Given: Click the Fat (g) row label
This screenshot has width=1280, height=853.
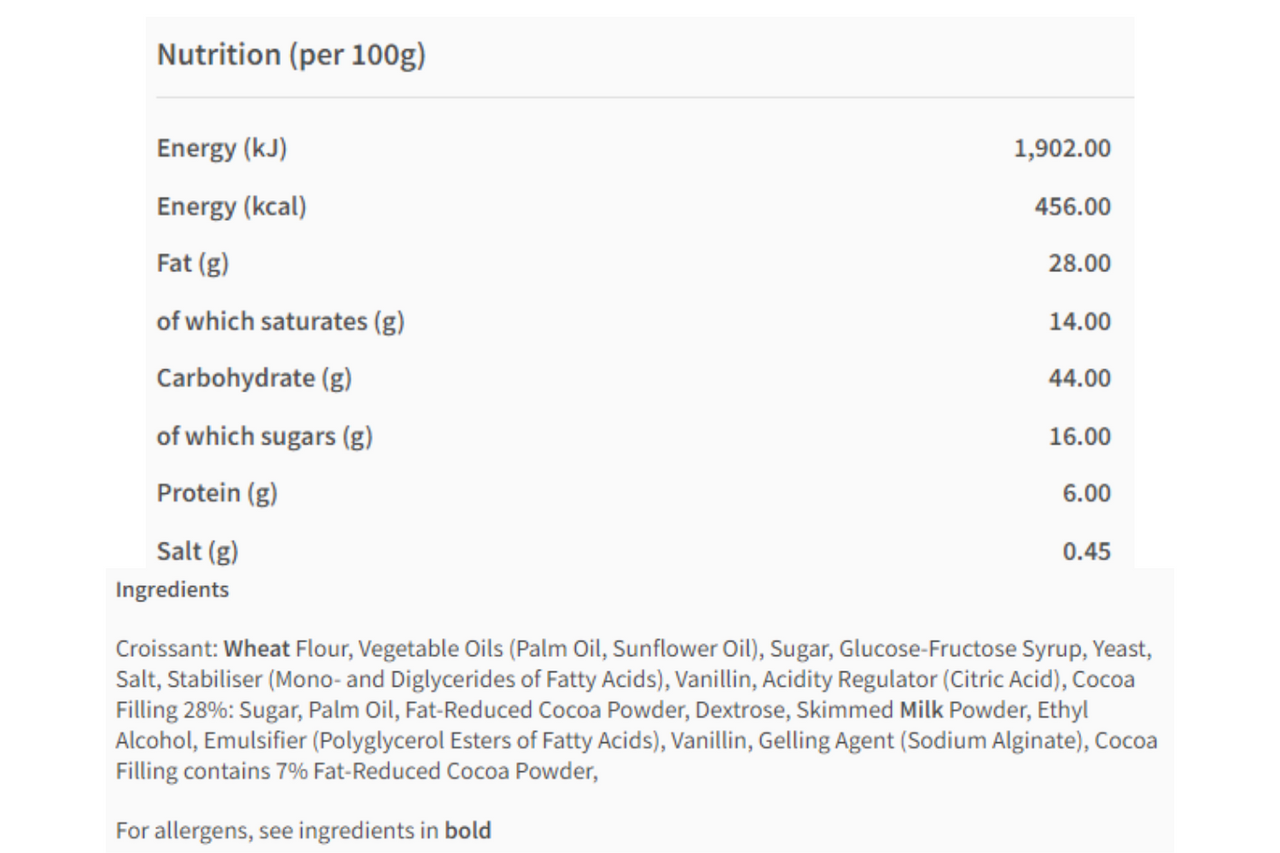Looking at the screenshot, I should [x=193, y=264].
